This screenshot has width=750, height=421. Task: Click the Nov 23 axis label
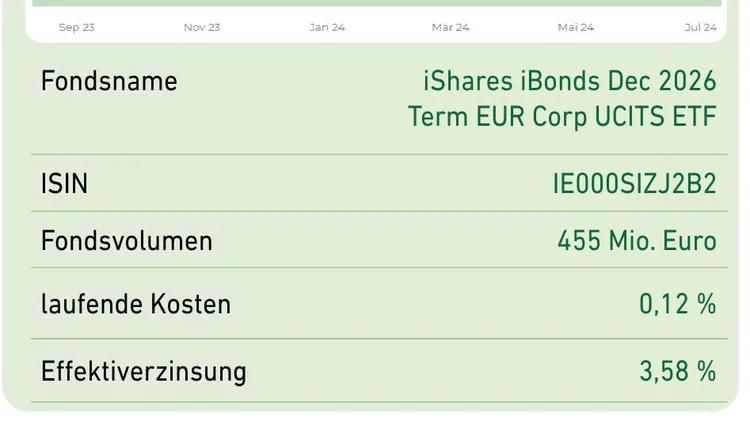point(202,27)
